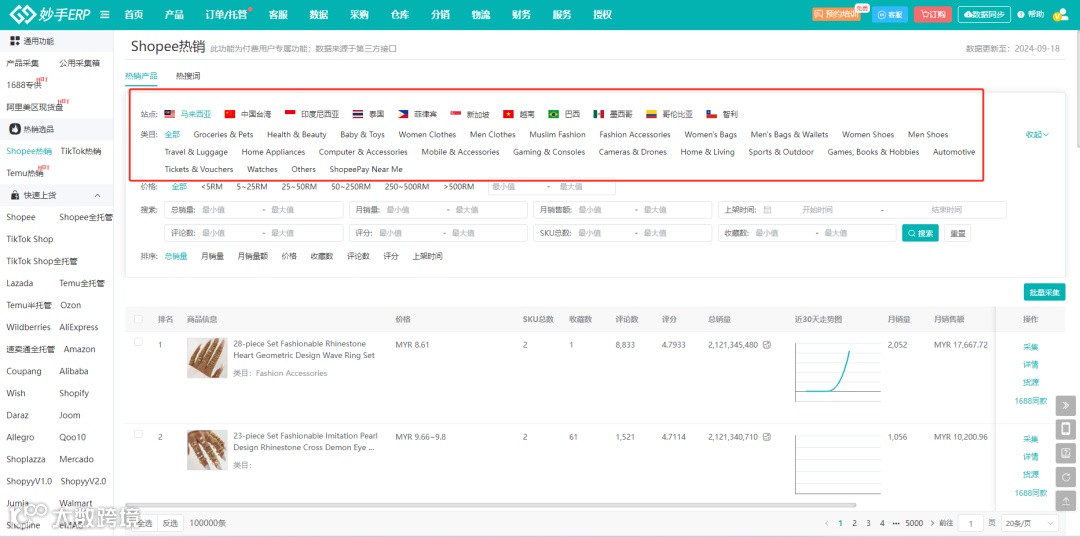Screen dimensions: 1080x537
Task: Select the Colombia flag site 哥伦比亚
Action: click(669, 114)
